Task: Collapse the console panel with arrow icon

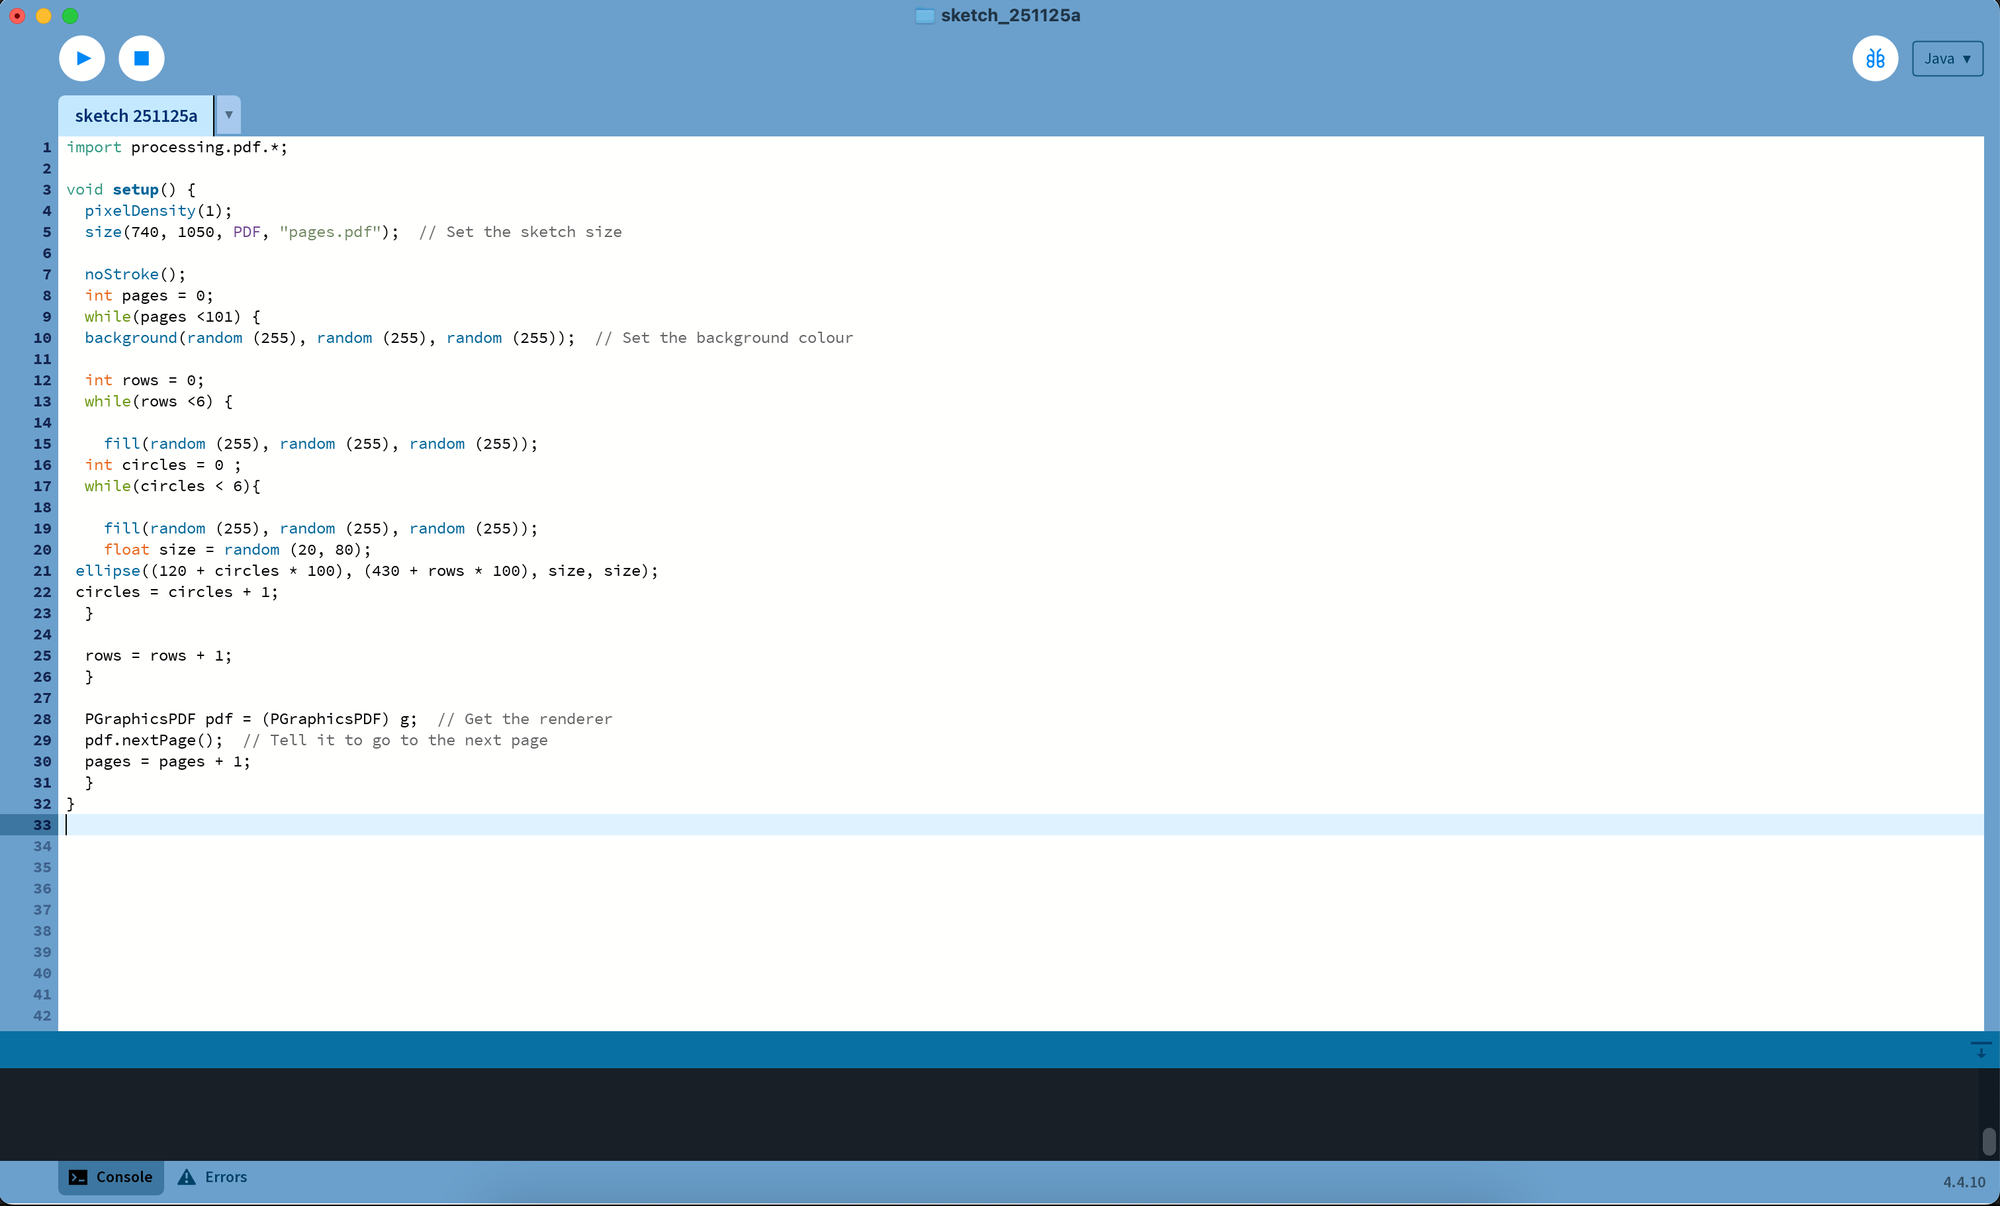Action: pos(1980,1049)
